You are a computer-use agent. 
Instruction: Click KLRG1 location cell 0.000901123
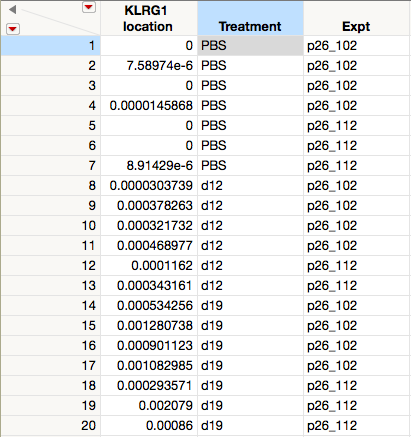[149, 346]
